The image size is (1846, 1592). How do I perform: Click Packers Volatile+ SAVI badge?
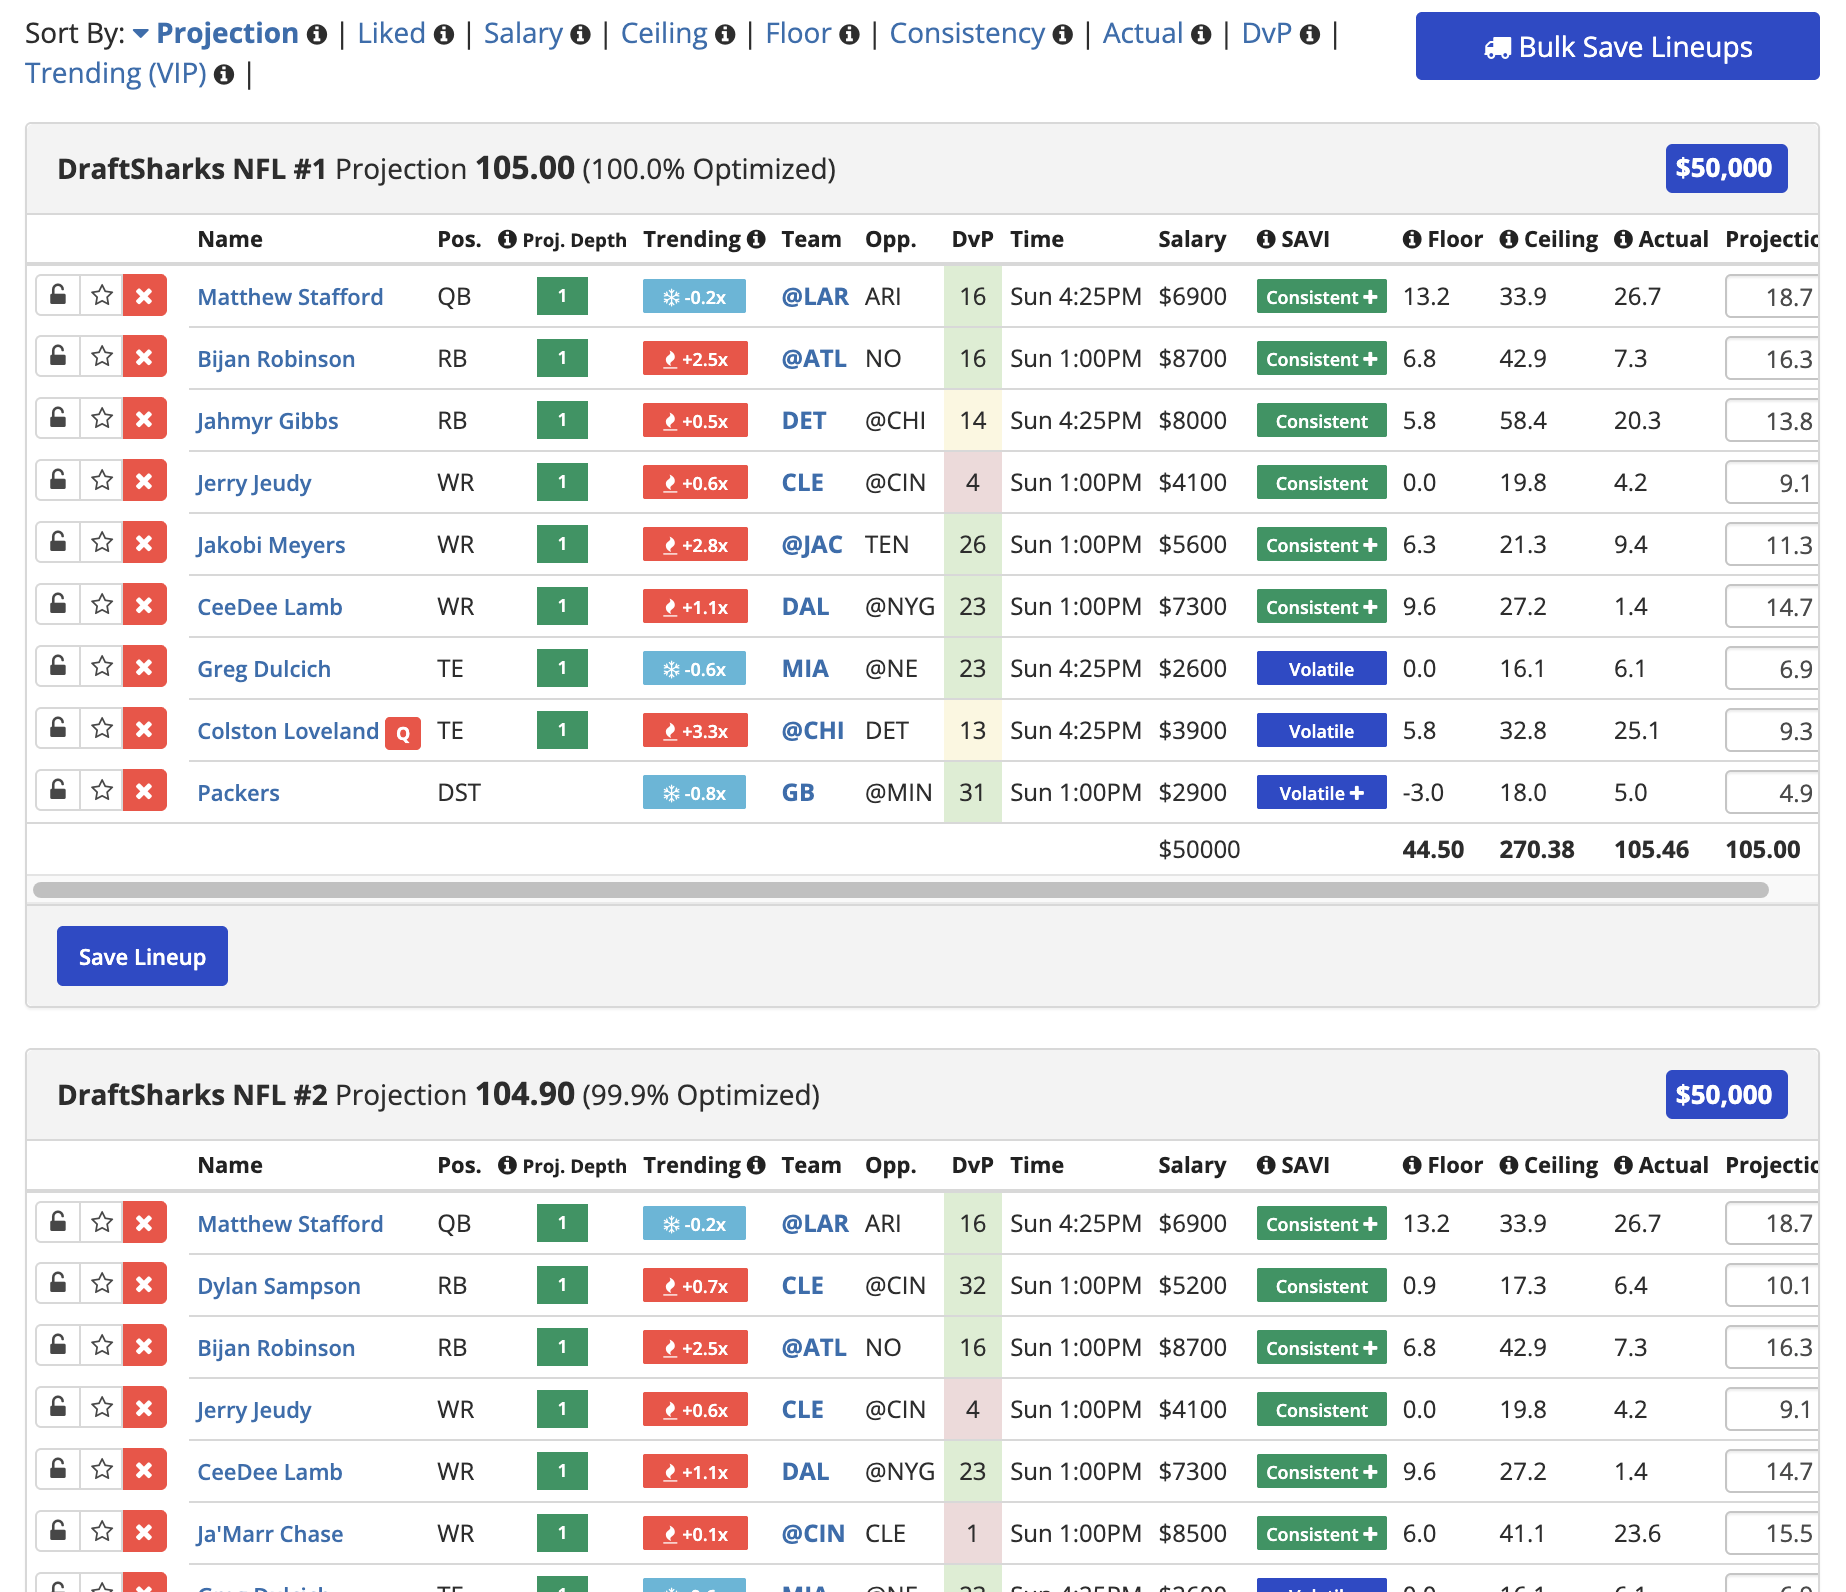click(1321, 793)
